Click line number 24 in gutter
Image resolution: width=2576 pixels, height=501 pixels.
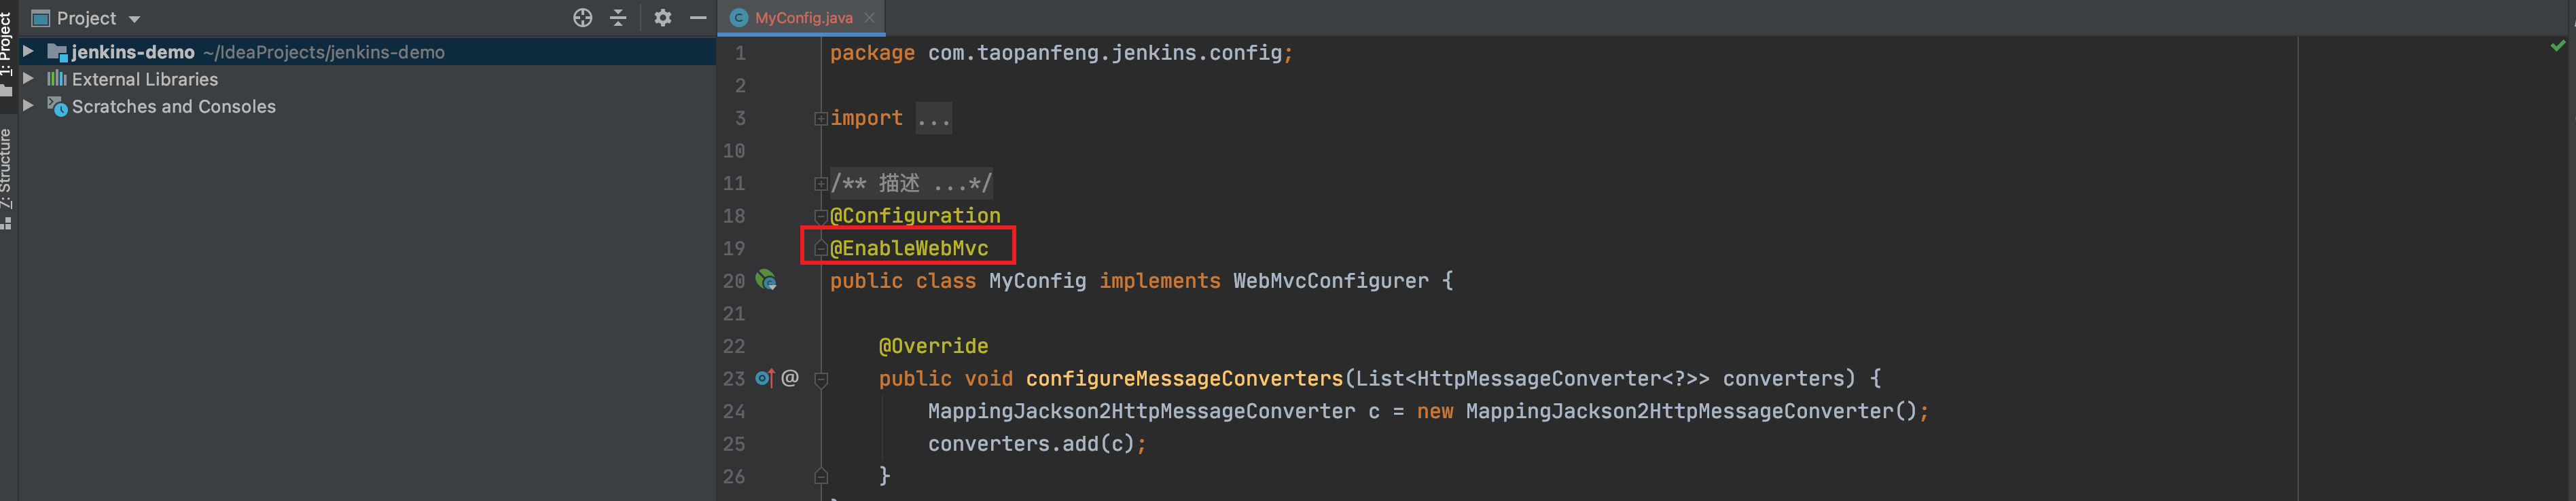pyautogui.click(x=734, y=411)
